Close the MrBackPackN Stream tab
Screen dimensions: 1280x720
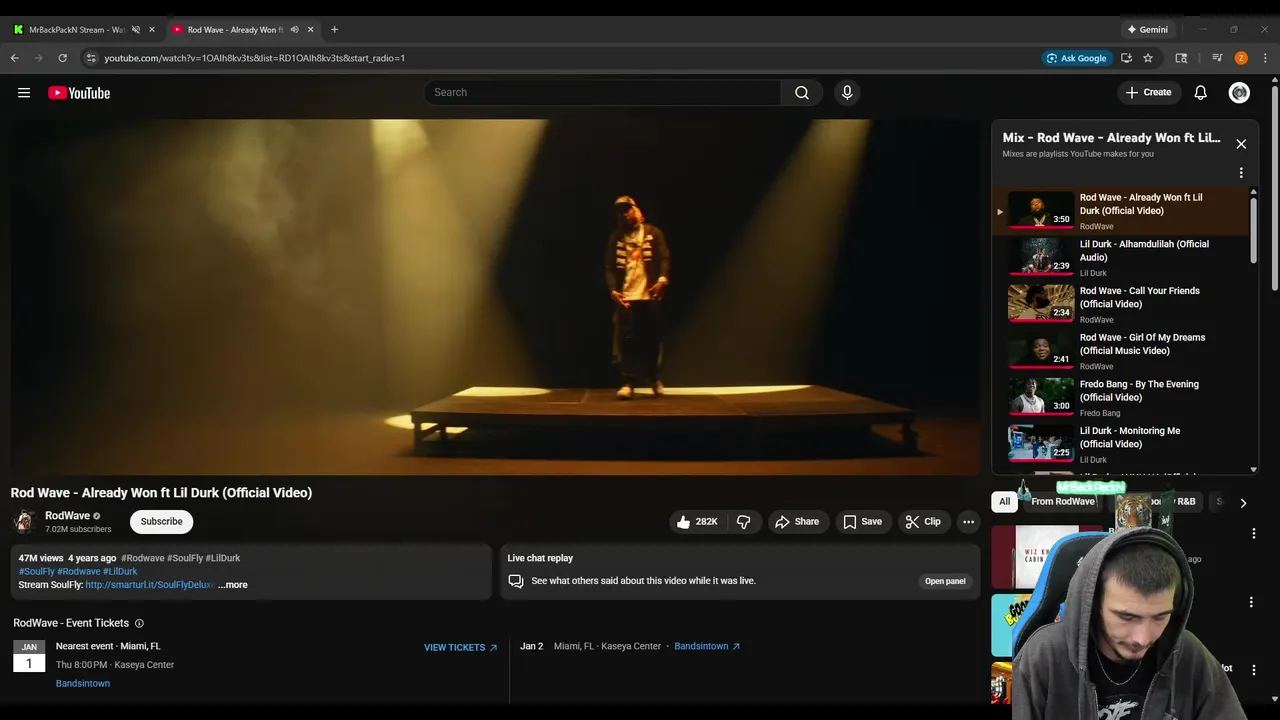[x=152, y=30]
